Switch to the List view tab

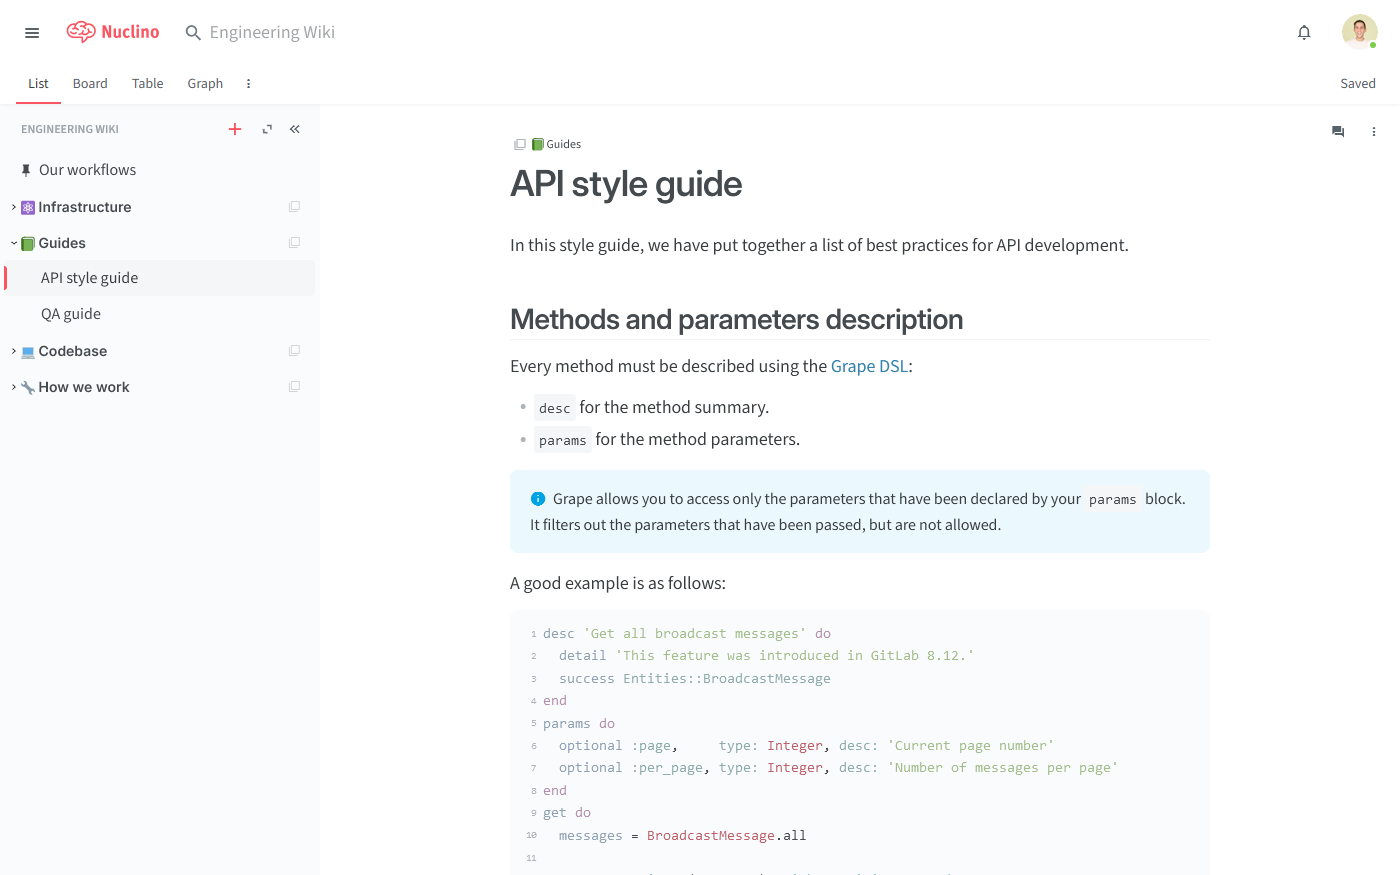click(x=38, y=84)
